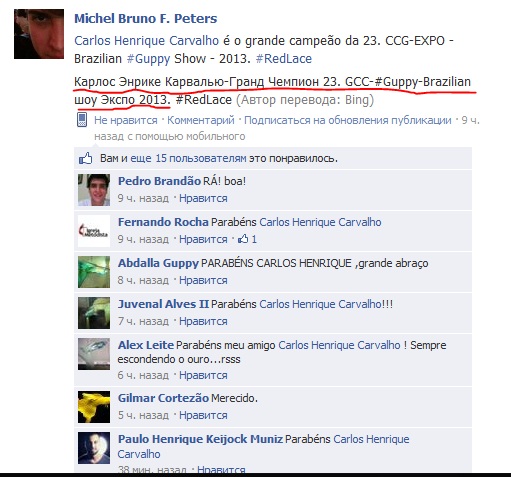Open the #Guppy hashtag in the post
Viewport: 511px width, 477px height.
click(149, 59)
